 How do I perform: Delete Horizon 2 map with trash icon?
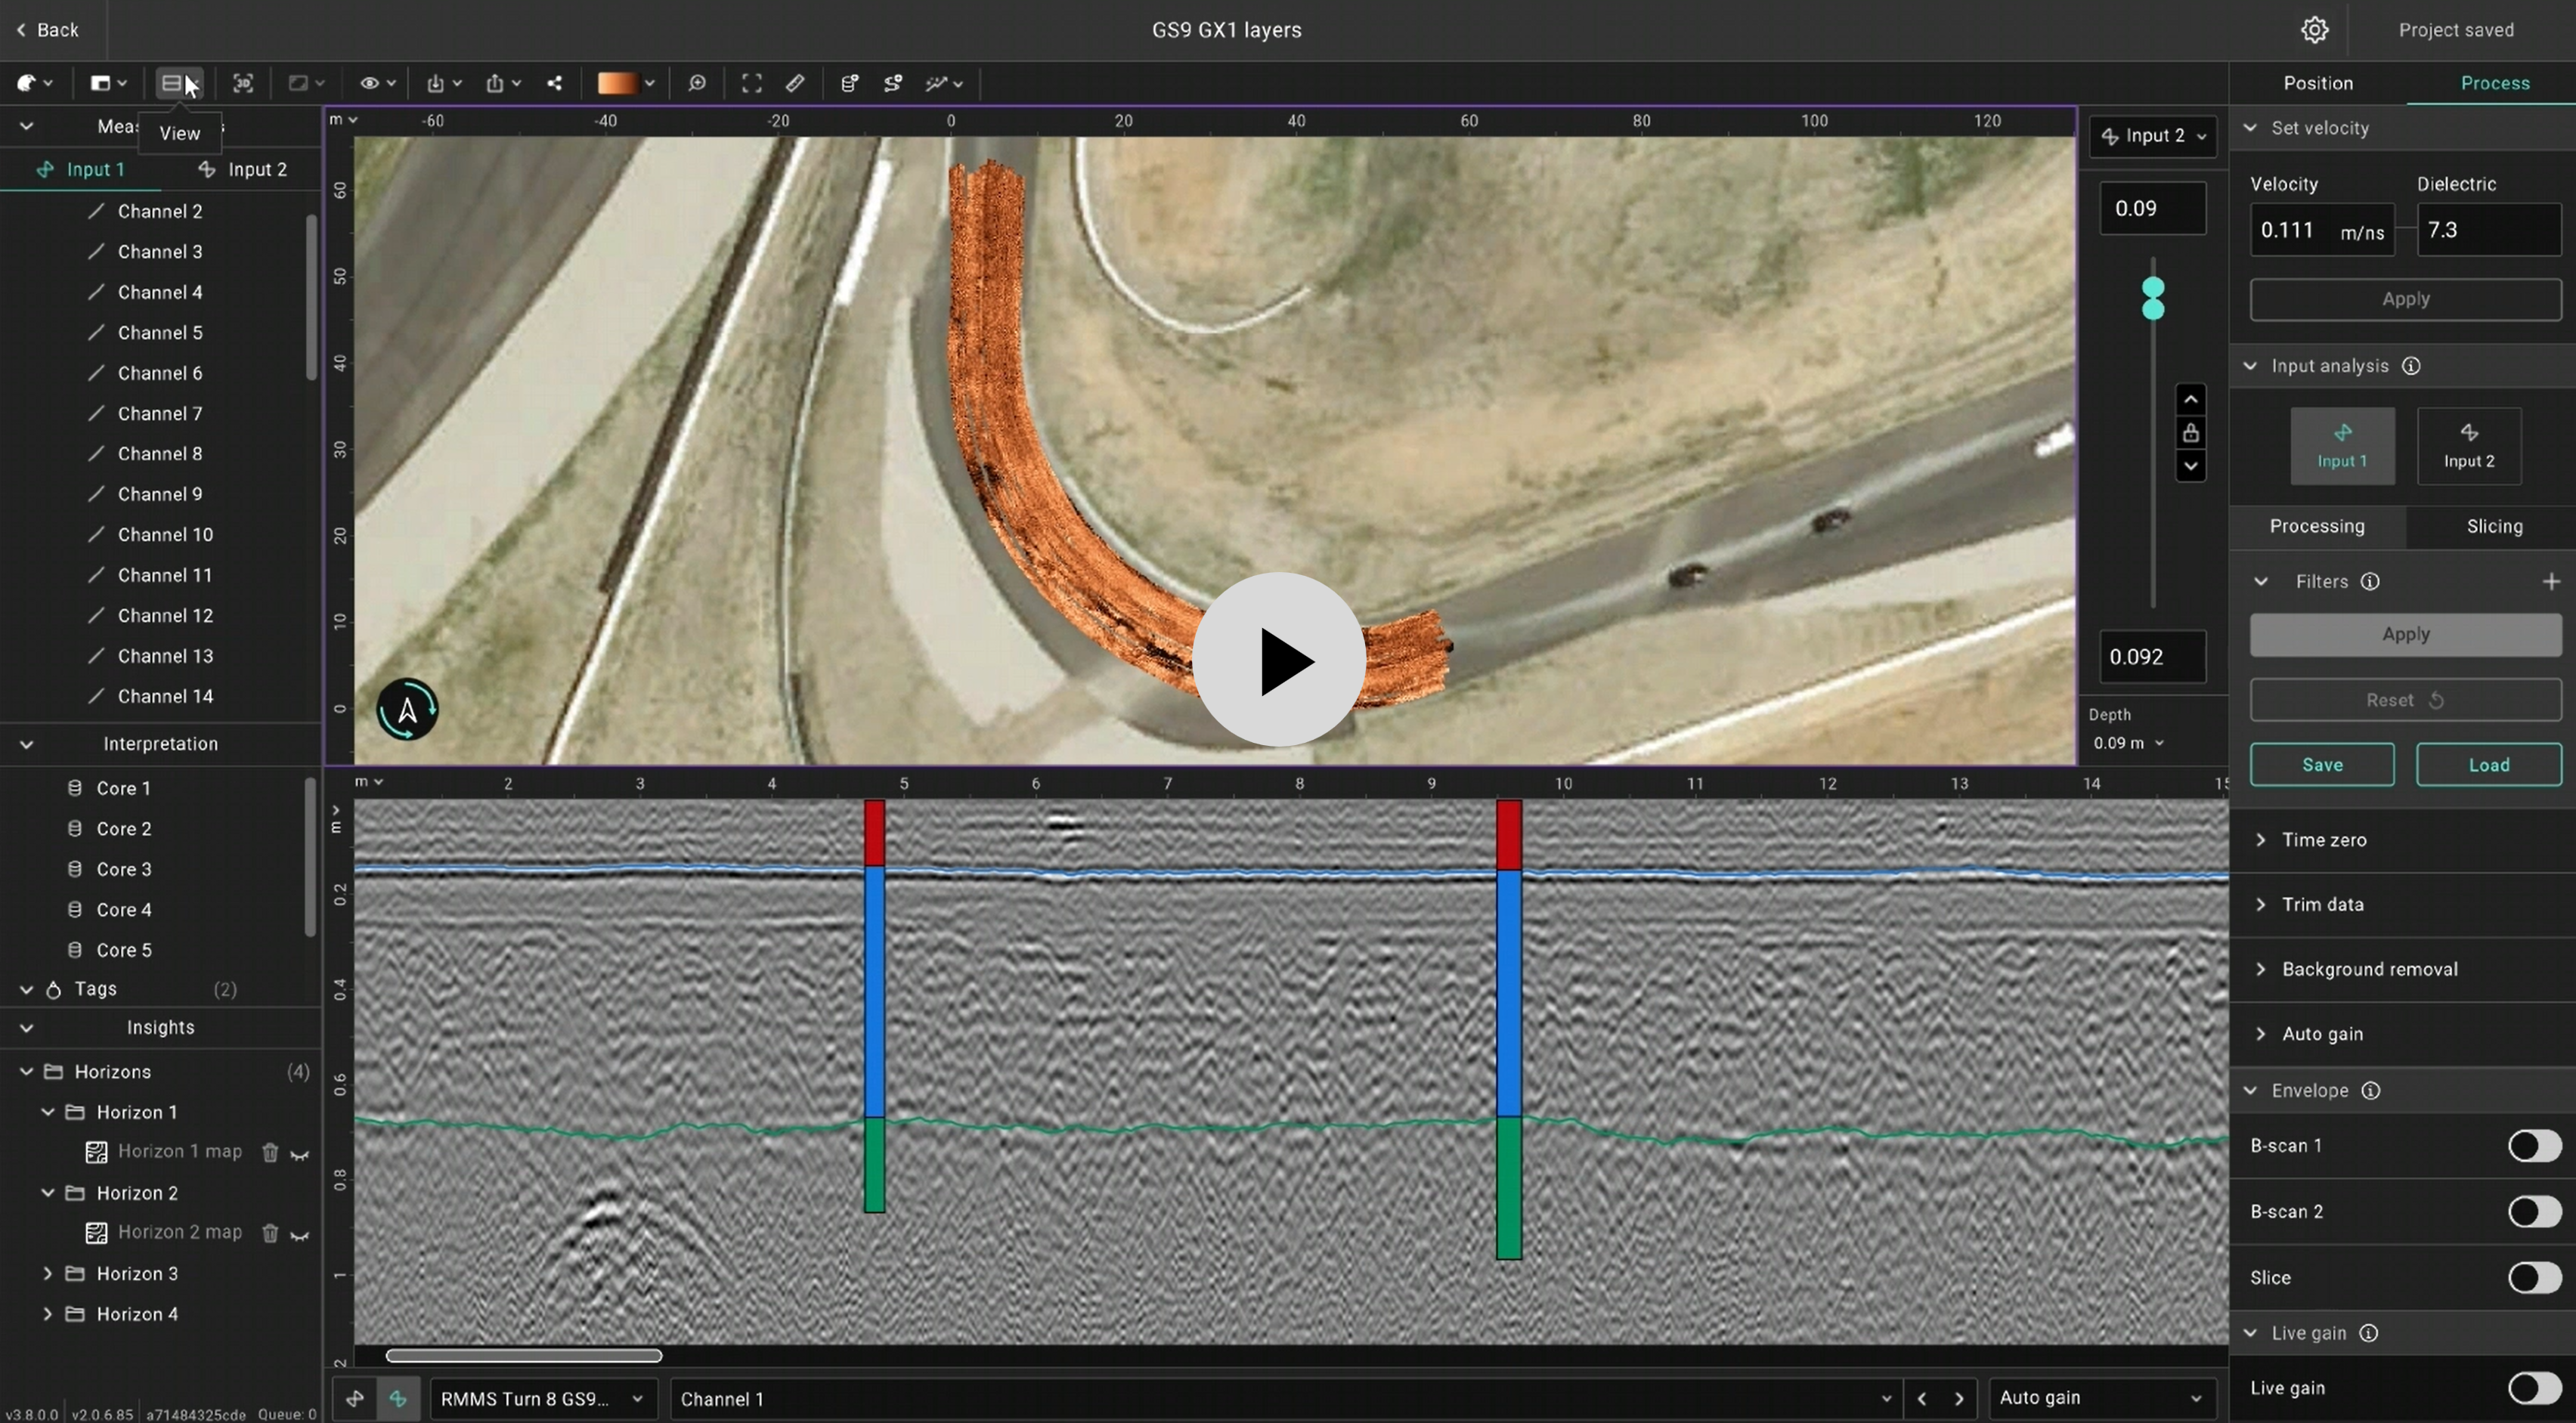[270, 1233]
